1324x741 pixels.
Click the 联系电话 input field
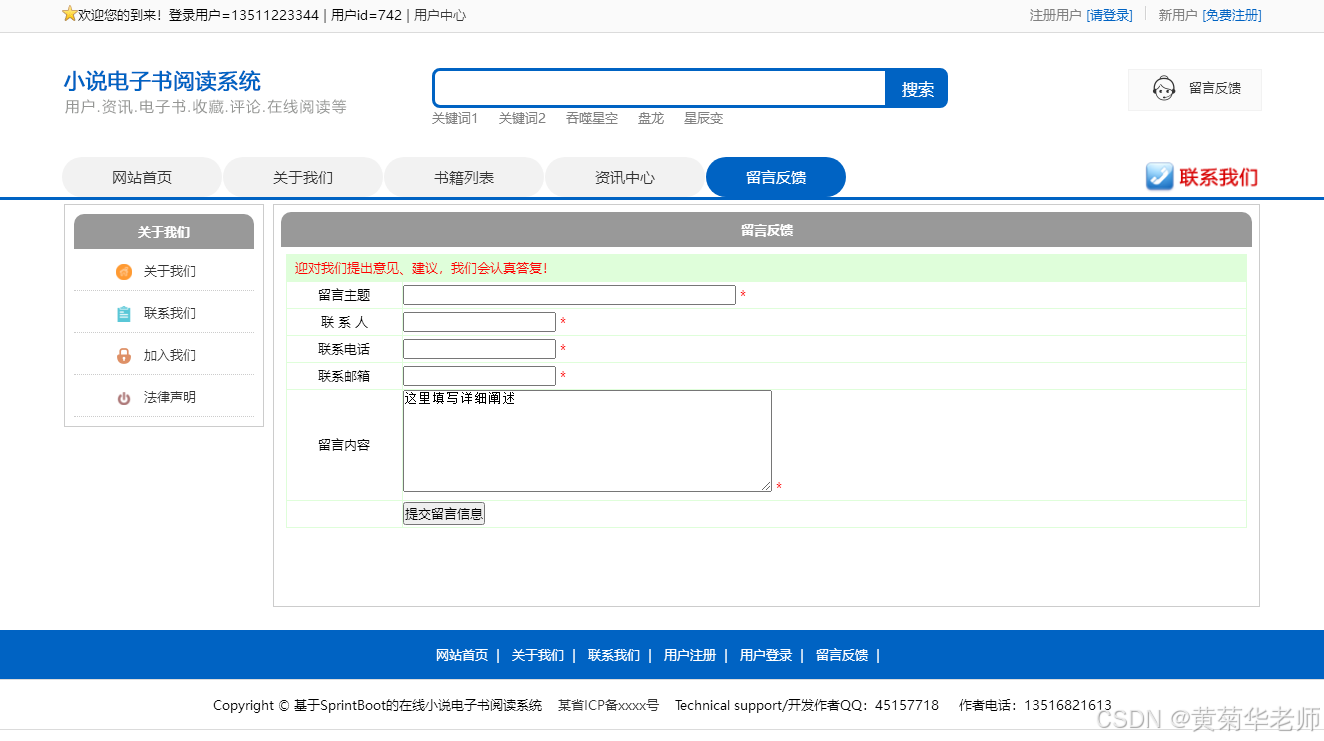point(479,349)
